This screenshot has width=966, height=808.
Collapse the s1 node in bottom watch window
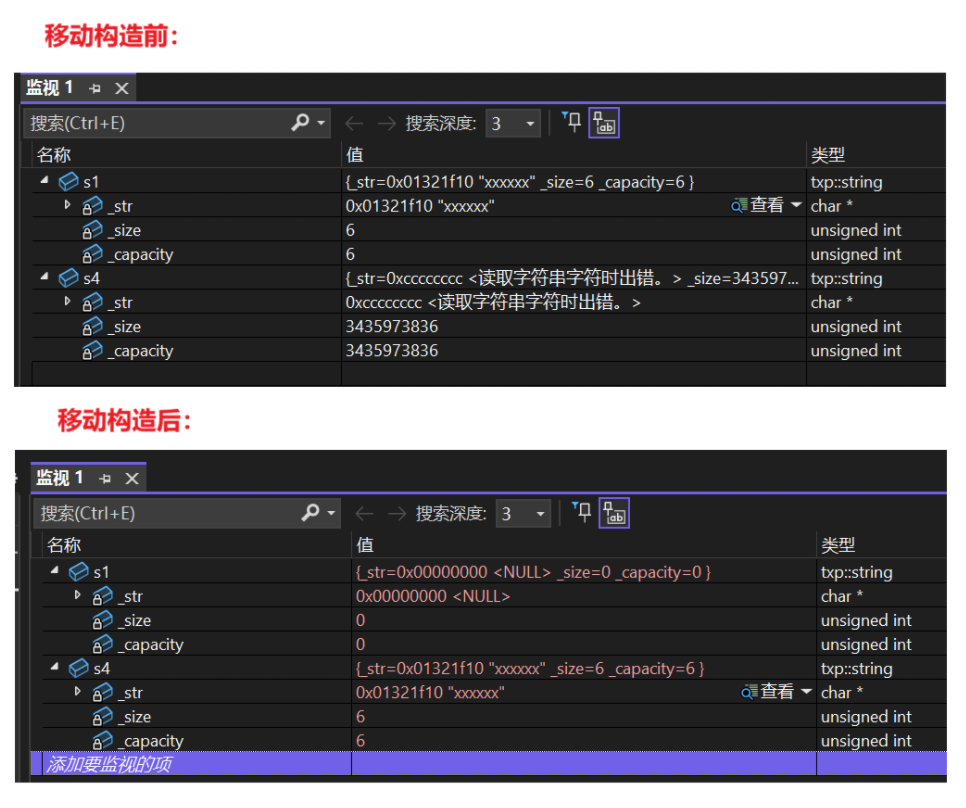click(x=54, y=570)
